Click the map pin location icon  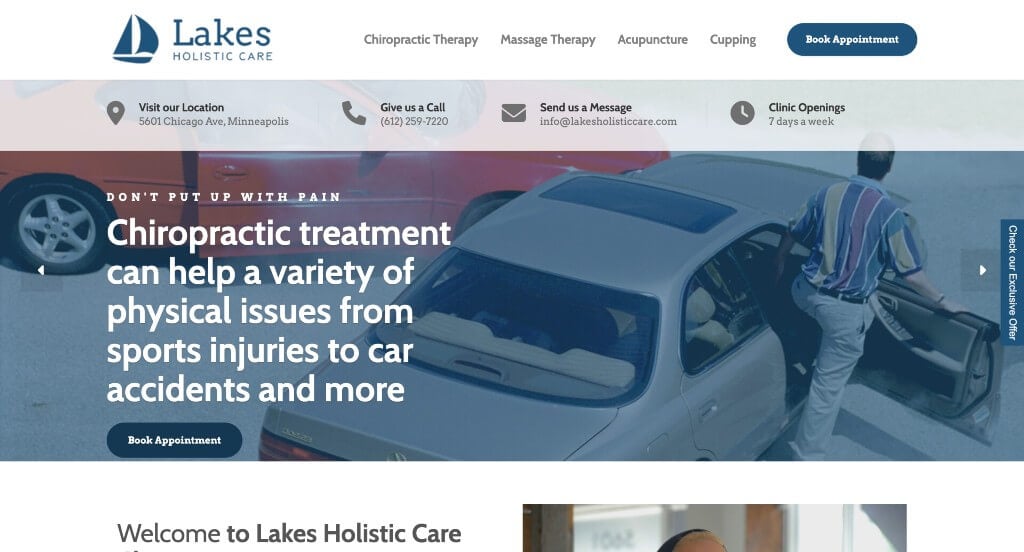(116, 113)
